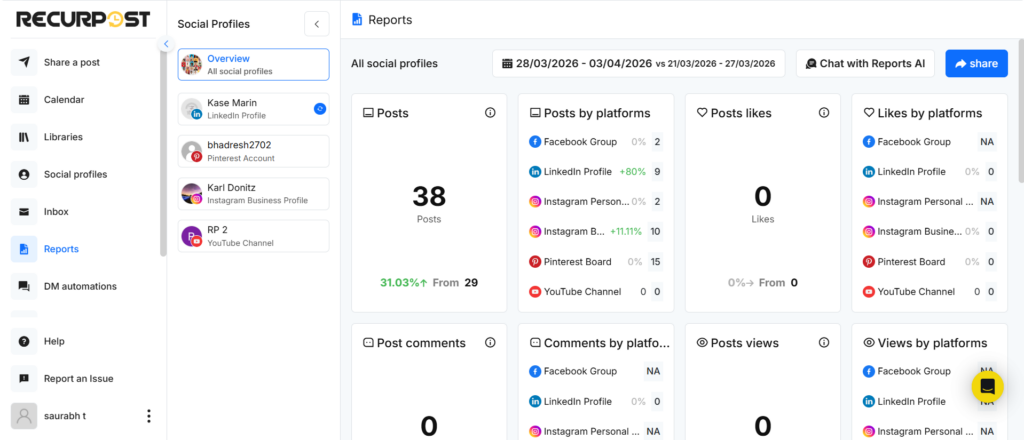Click the calendar icon in date range
The width and height of the screenshot is (1024, 440).
(507, 63)
